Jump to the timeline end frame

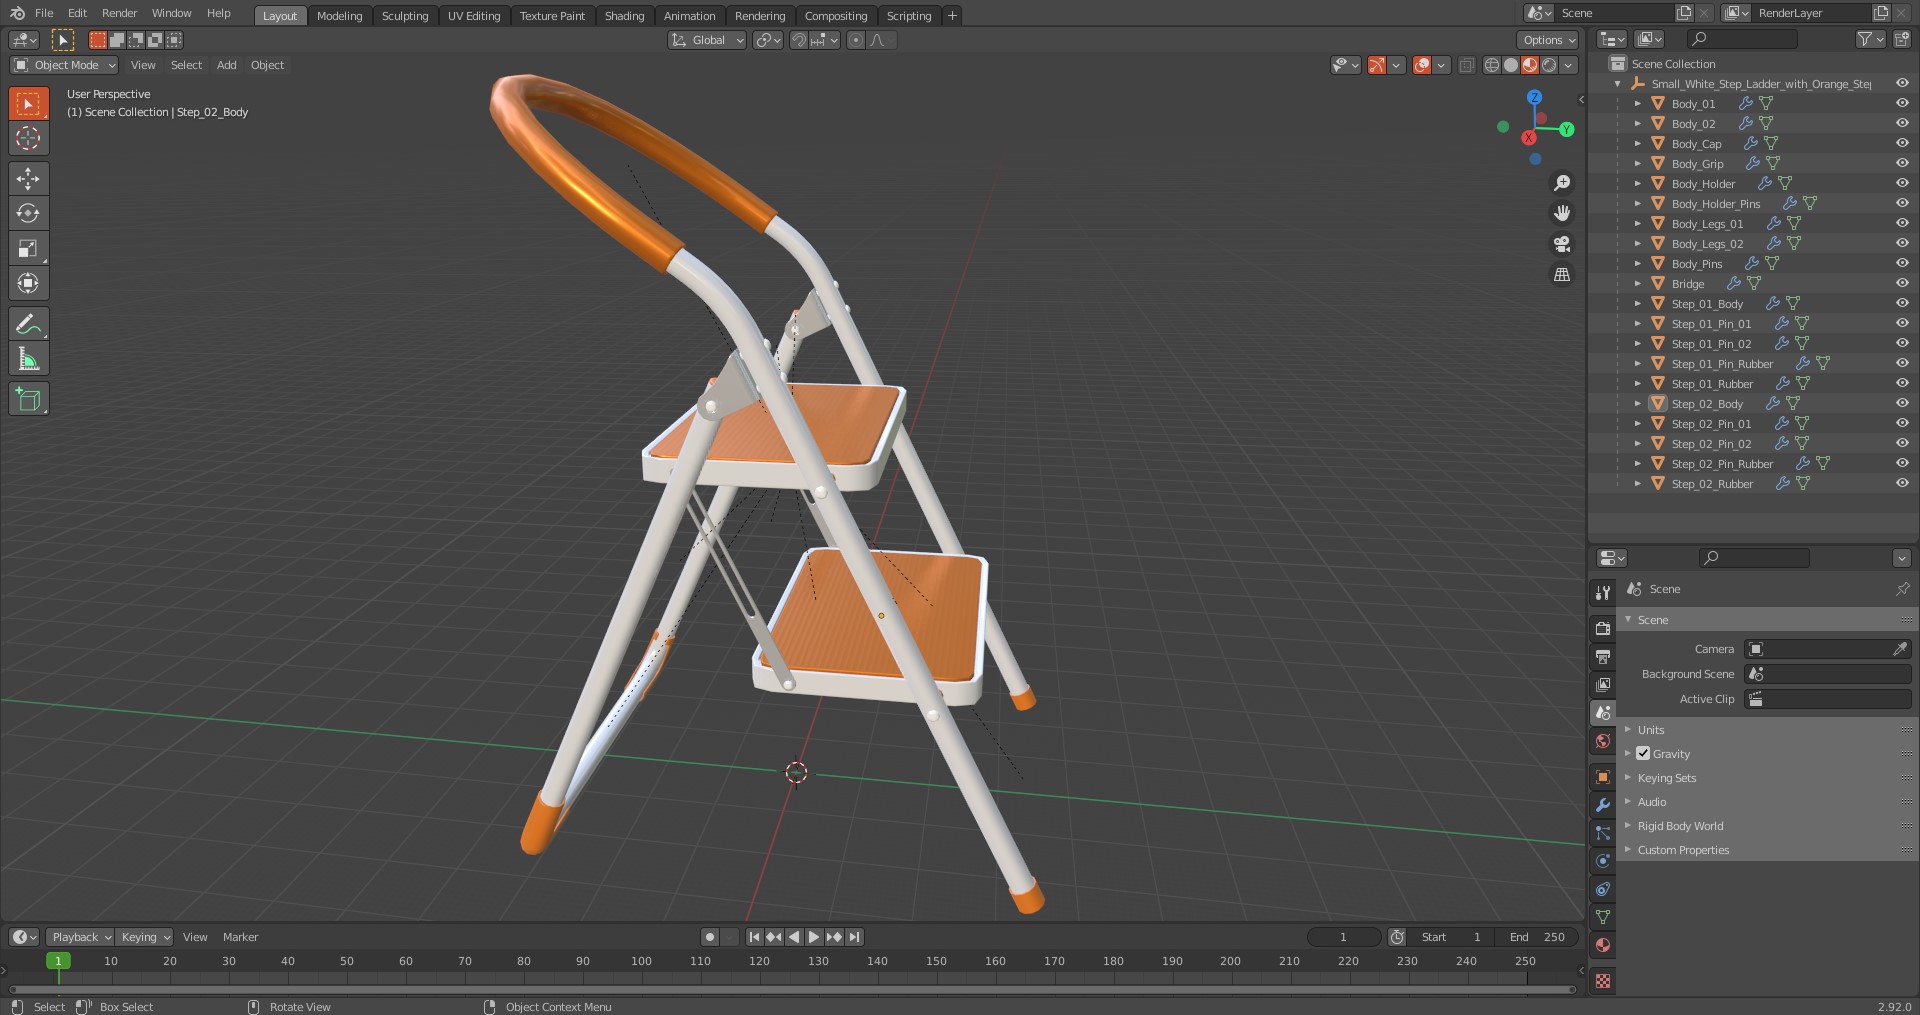click(854, 937)
